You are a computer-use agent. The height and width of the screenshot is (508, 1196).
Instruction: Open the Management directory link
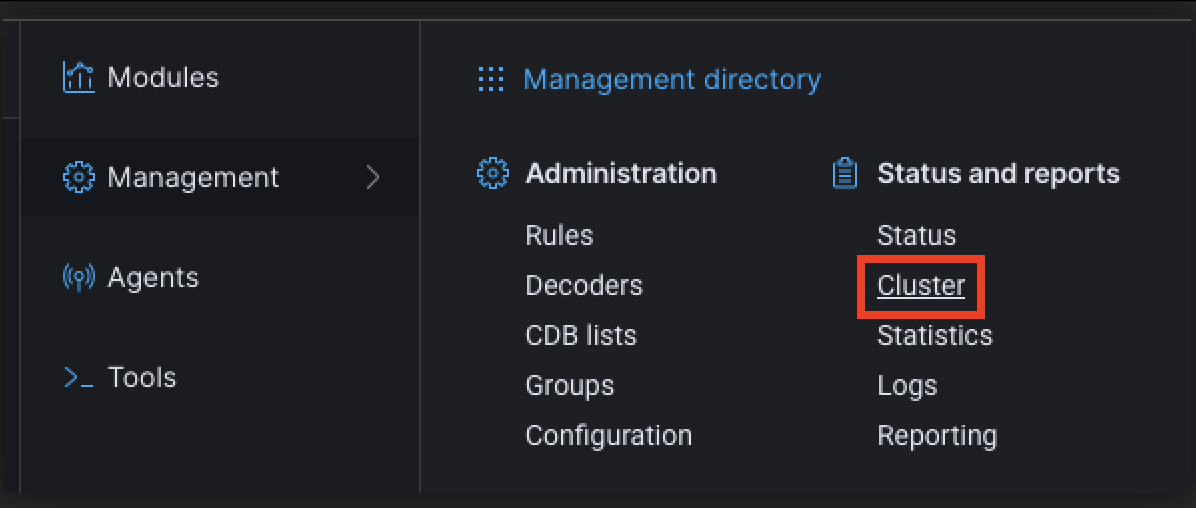tap(672, 79)
